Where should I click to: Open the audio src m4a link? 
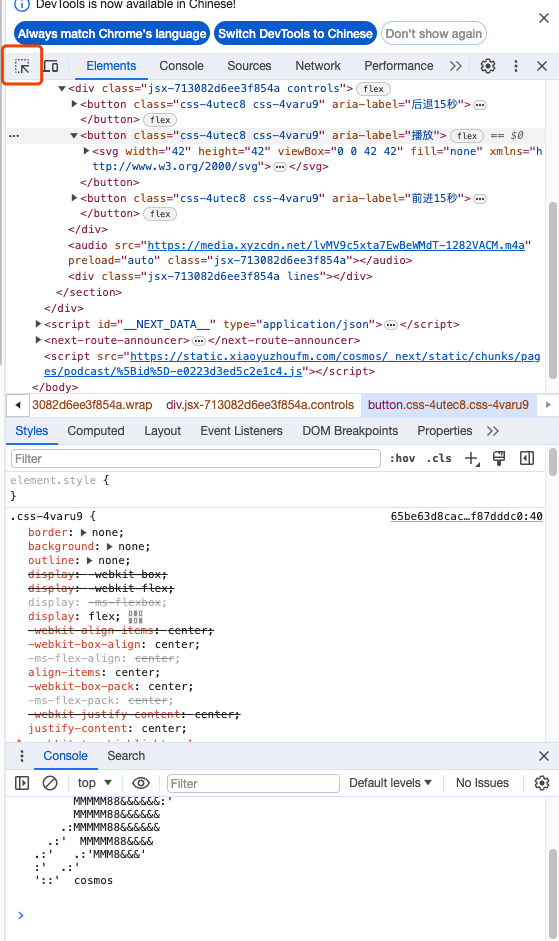336,245
